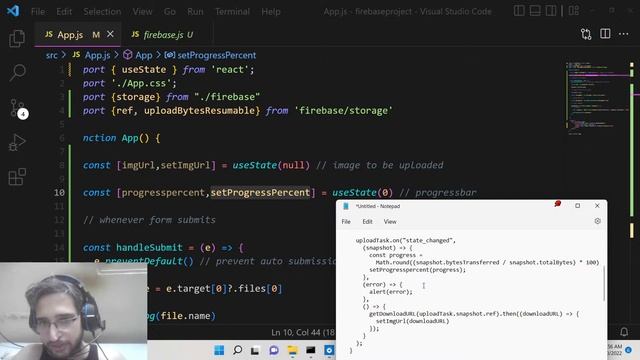Open Notepad File menu
The image size is (640, 360).
point(346,222)
